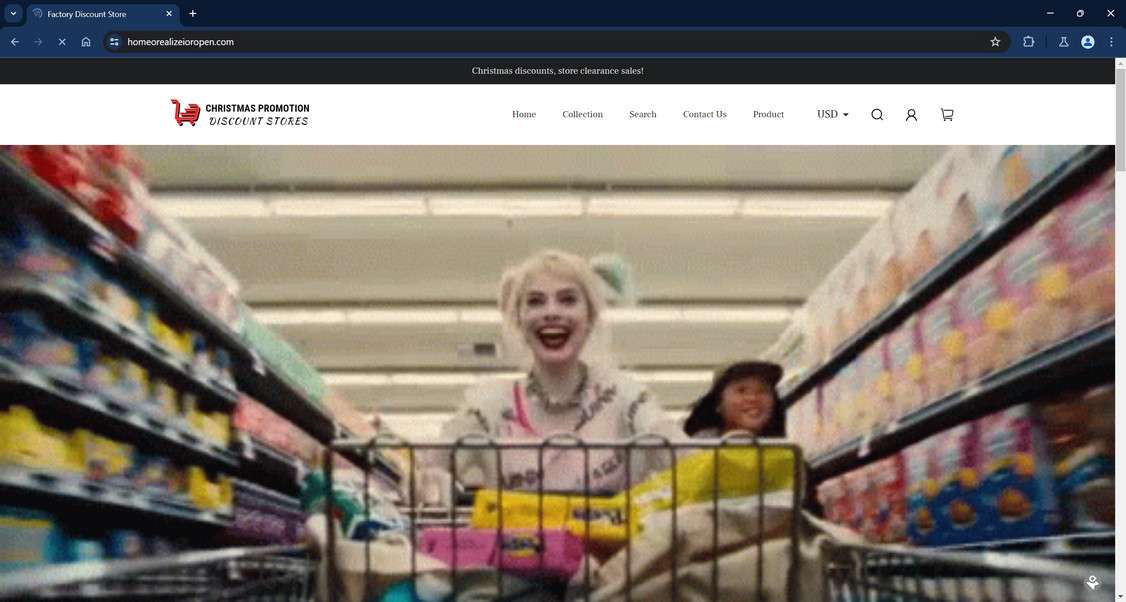This screenshot has height=602, width=1126.
Task: Open the shopping cart icon
Action: pos(947,115)
